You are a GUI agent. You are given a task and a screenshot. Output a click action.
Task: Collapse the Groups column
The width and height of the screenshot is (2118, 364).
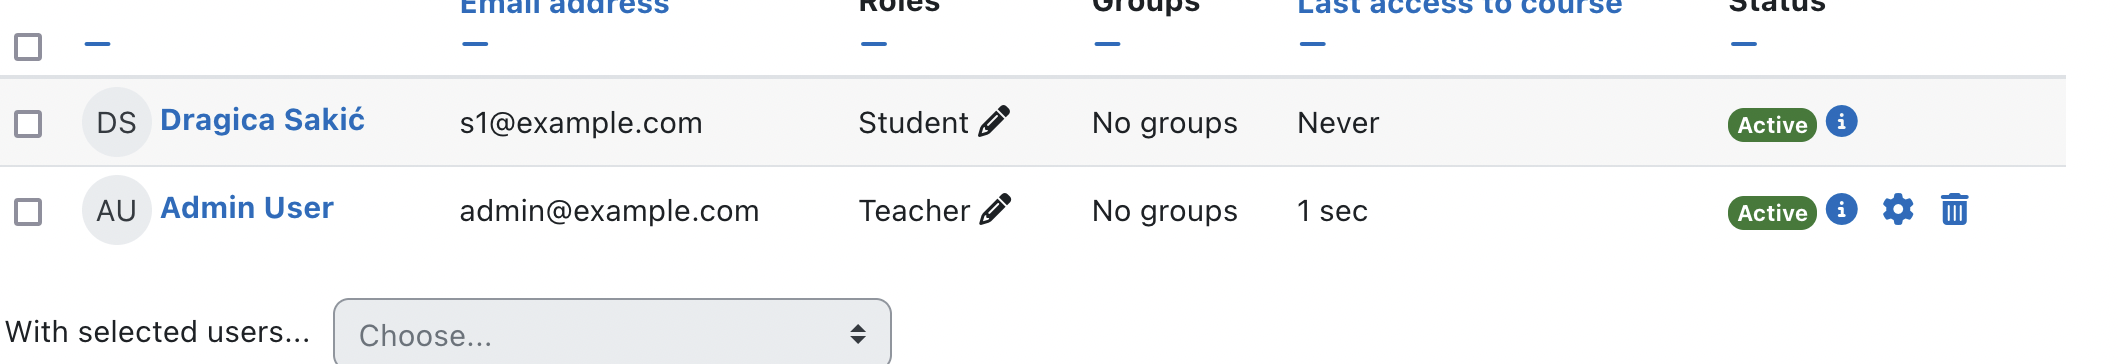[1107, 44]
